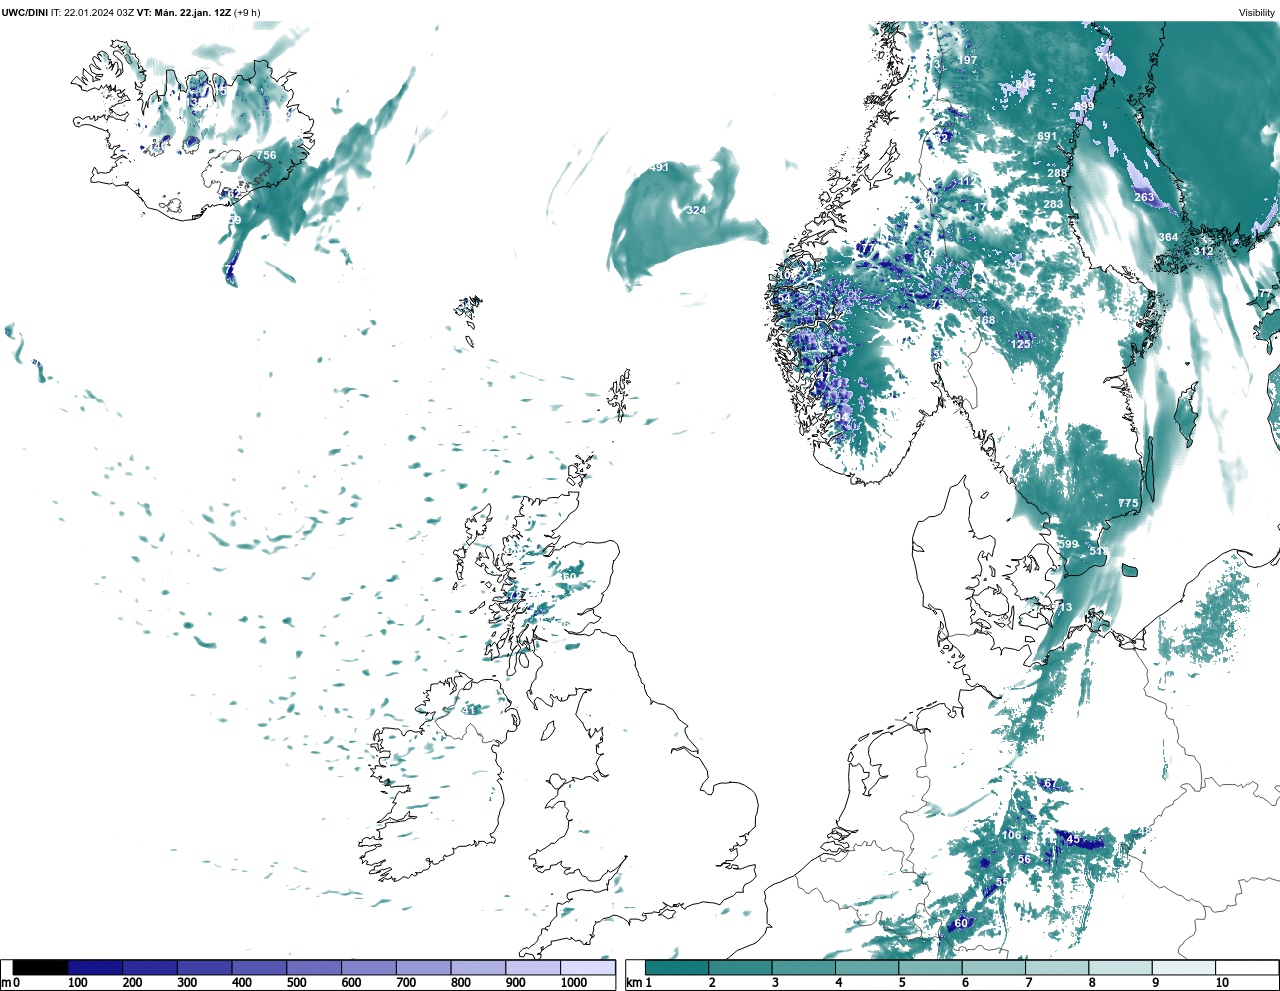Click the 'UWC/DINI' header text

[x=24, y=12]
